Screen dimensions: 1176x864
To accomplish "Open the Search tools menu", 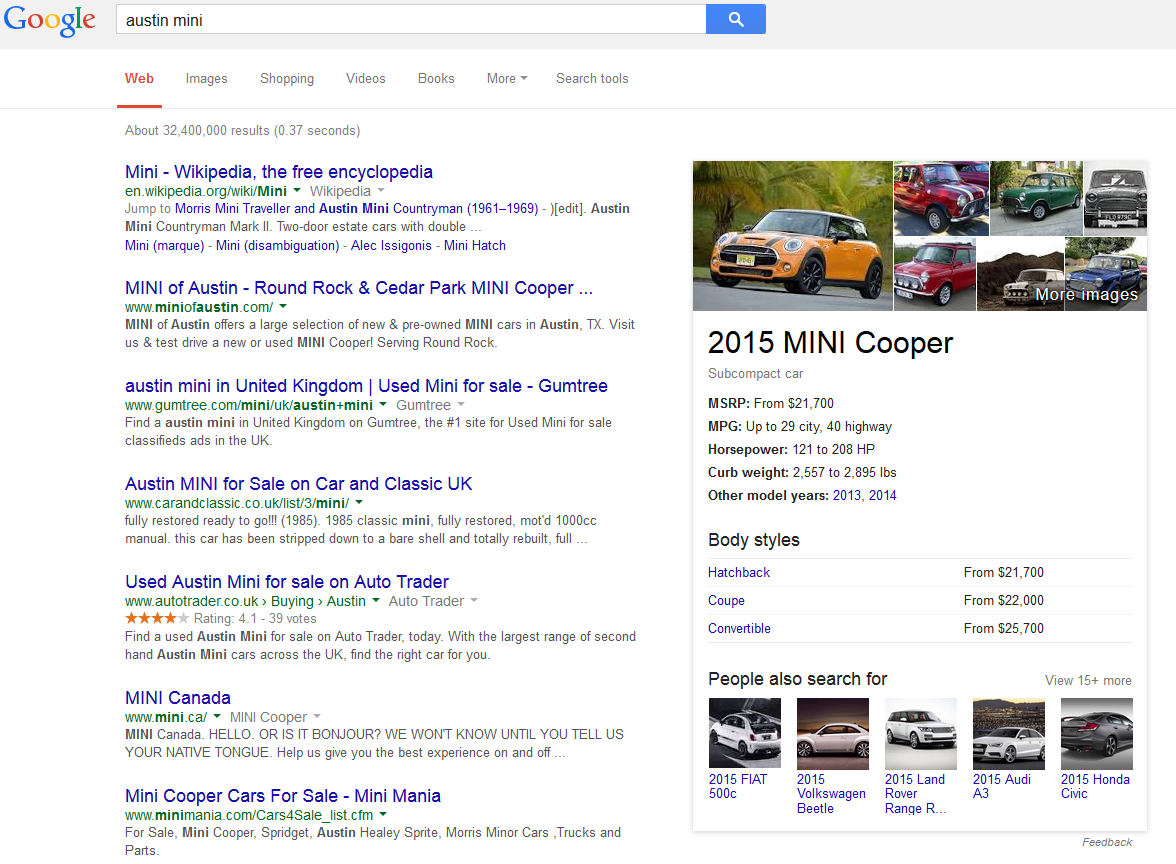I will (592, 79).
